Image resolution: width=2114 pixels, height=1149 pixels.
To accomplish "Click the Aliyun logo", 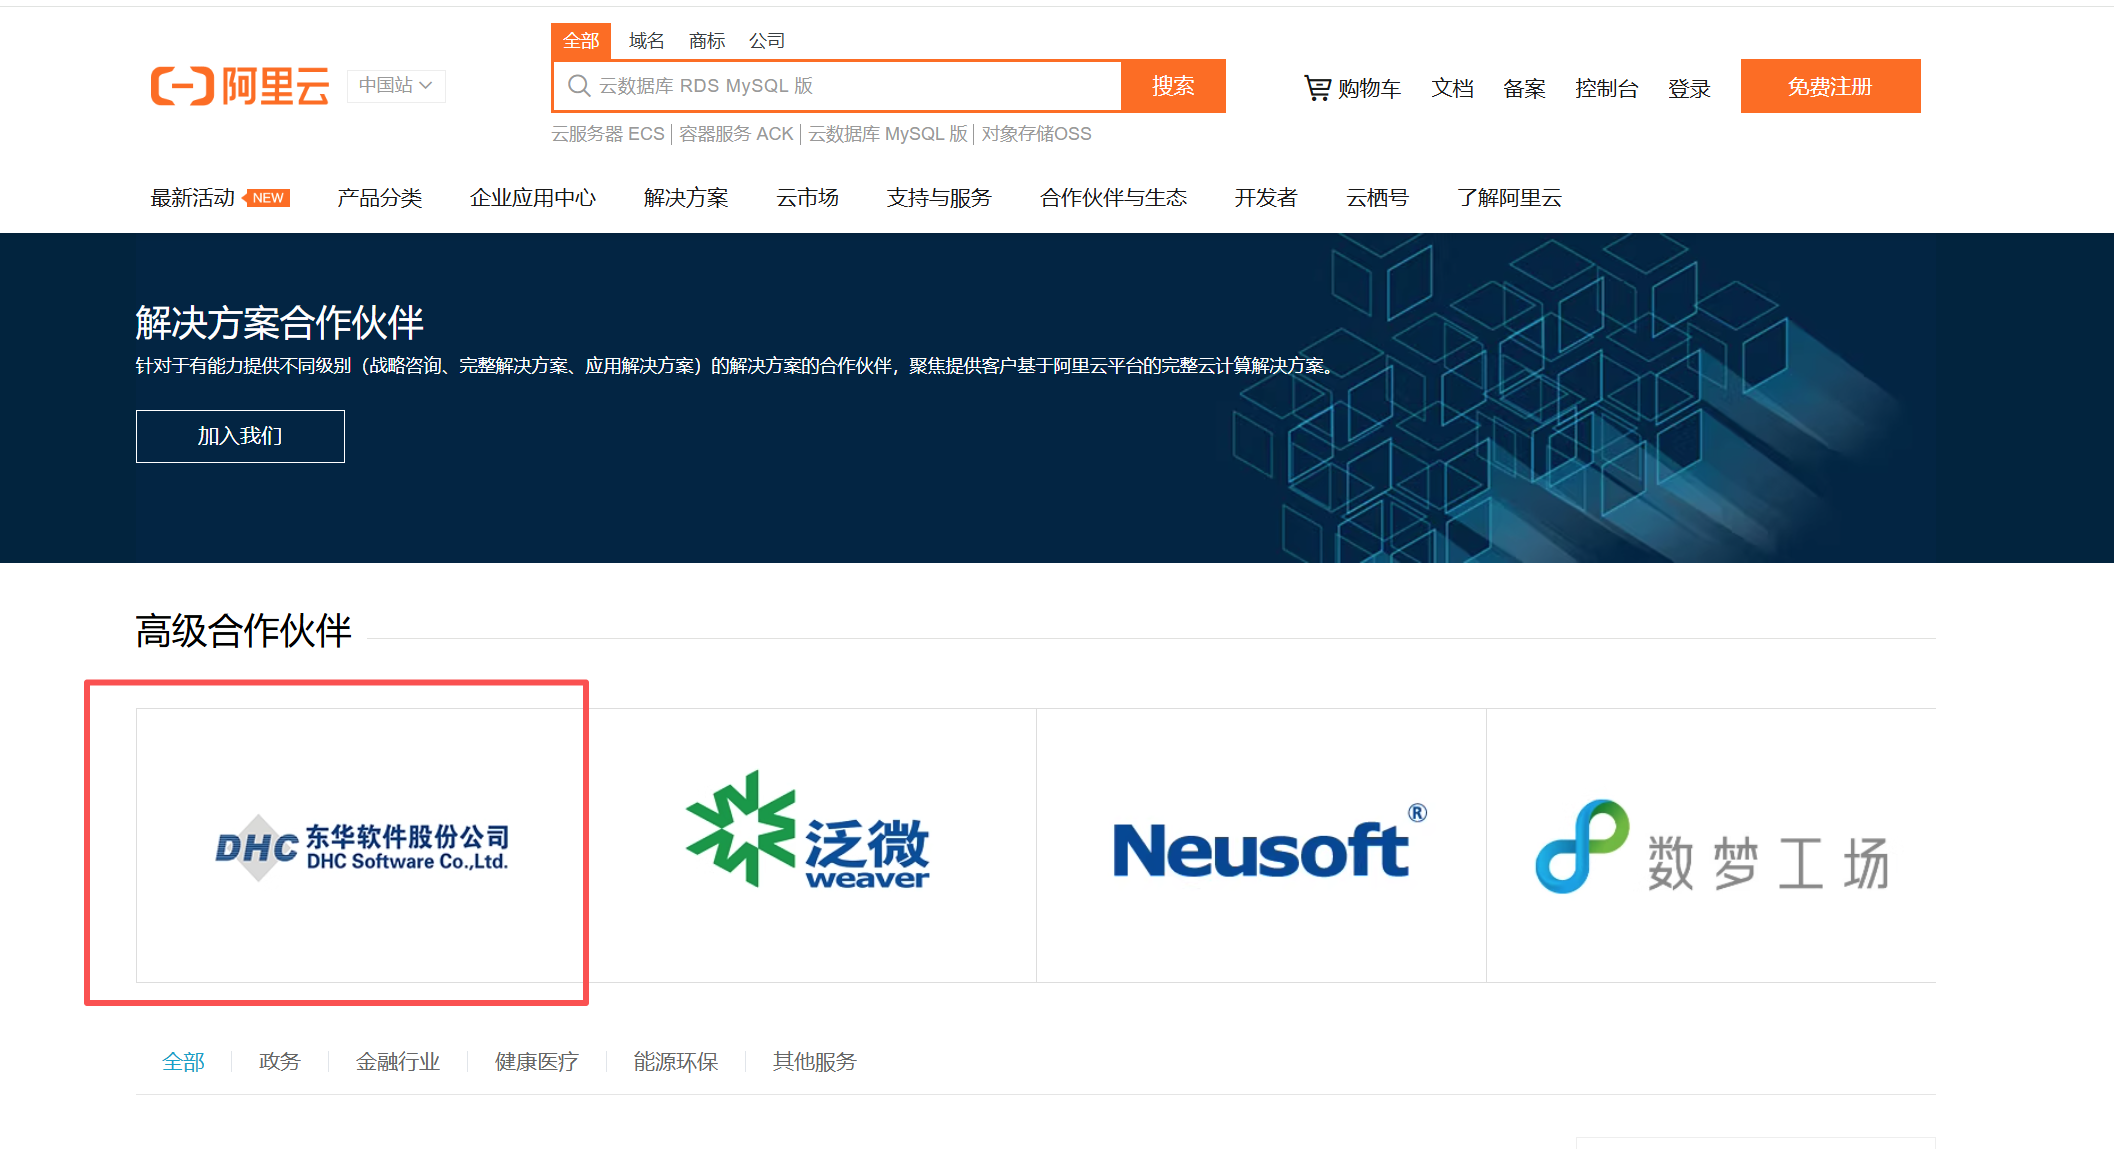I will coord(240,86).
